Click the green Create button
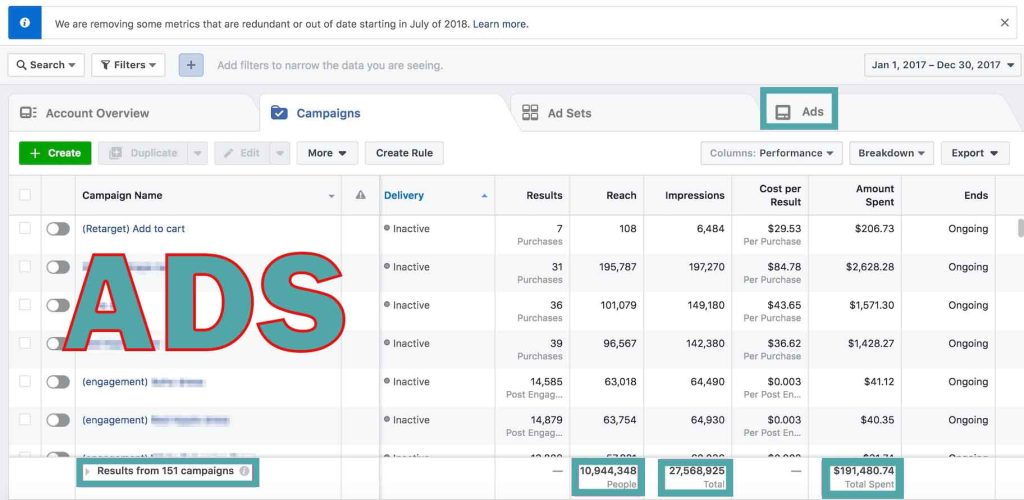This screenshot has height=500, width=1024. (55, 153)
